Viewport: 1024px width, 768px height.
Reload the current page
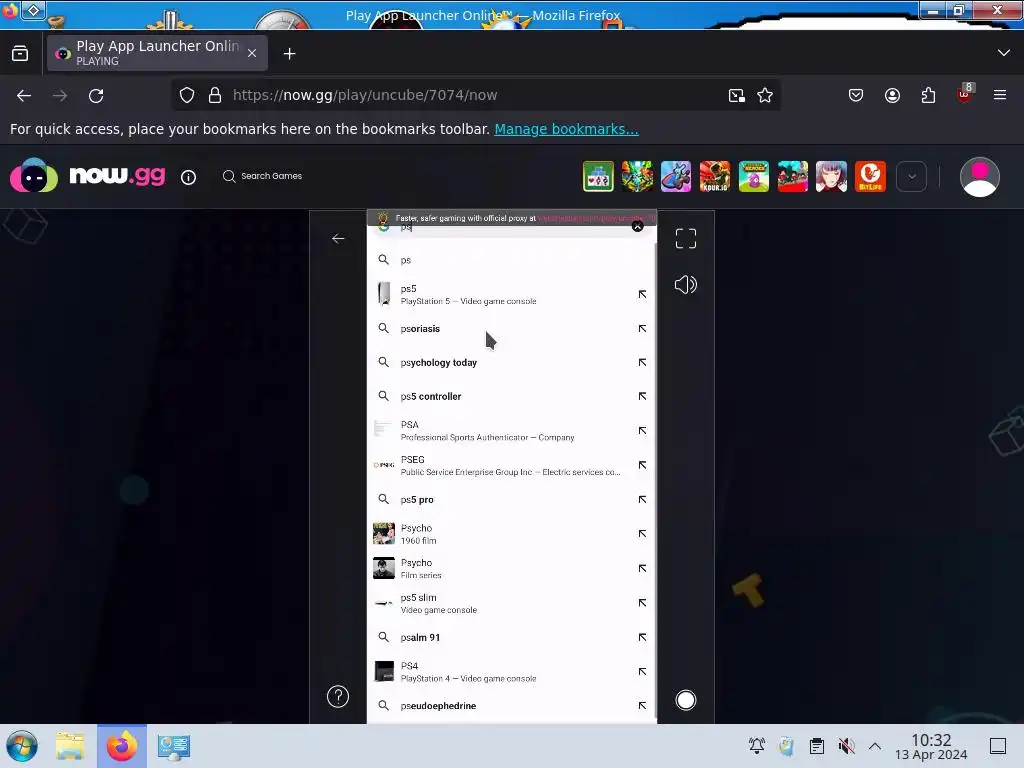(x=96, y=95)
